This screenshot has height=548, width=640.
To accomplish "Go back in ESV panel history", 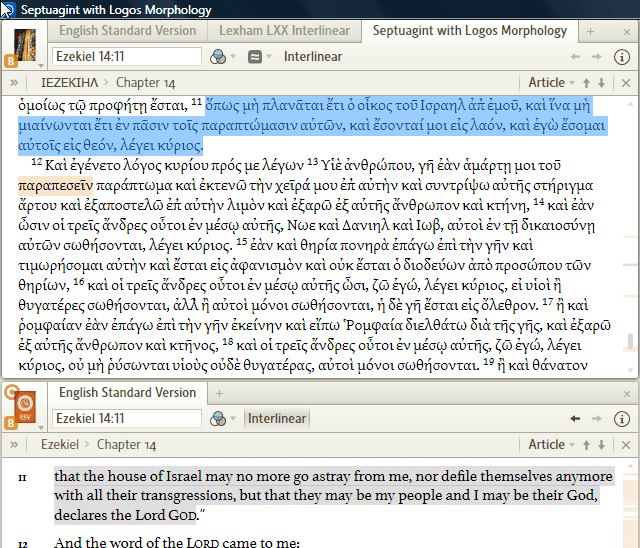I will pos(575,419).
